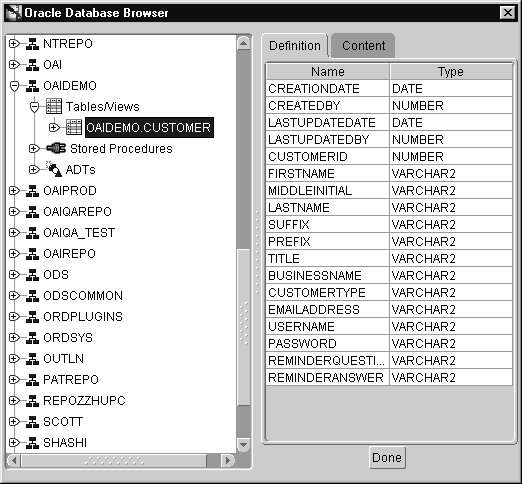
Task: Click the tree's scroll down arrow
Action: 244,444
